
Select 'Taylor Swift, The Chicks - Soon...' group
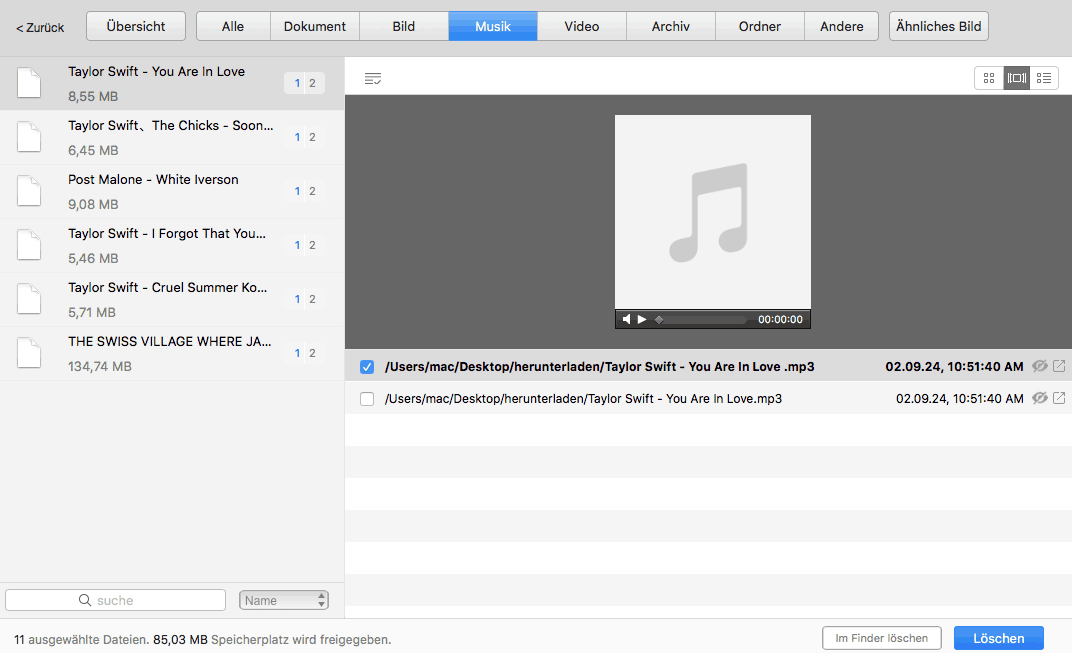tap(172, 137)
